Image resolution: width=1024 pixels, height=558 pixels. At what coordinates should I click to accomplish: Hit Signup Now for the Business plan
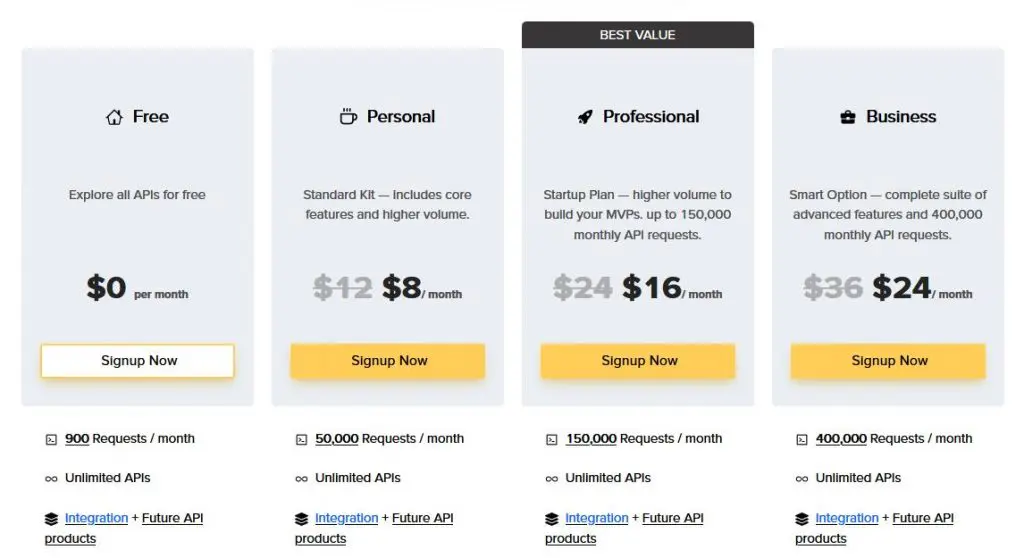[x=888, y=361]
